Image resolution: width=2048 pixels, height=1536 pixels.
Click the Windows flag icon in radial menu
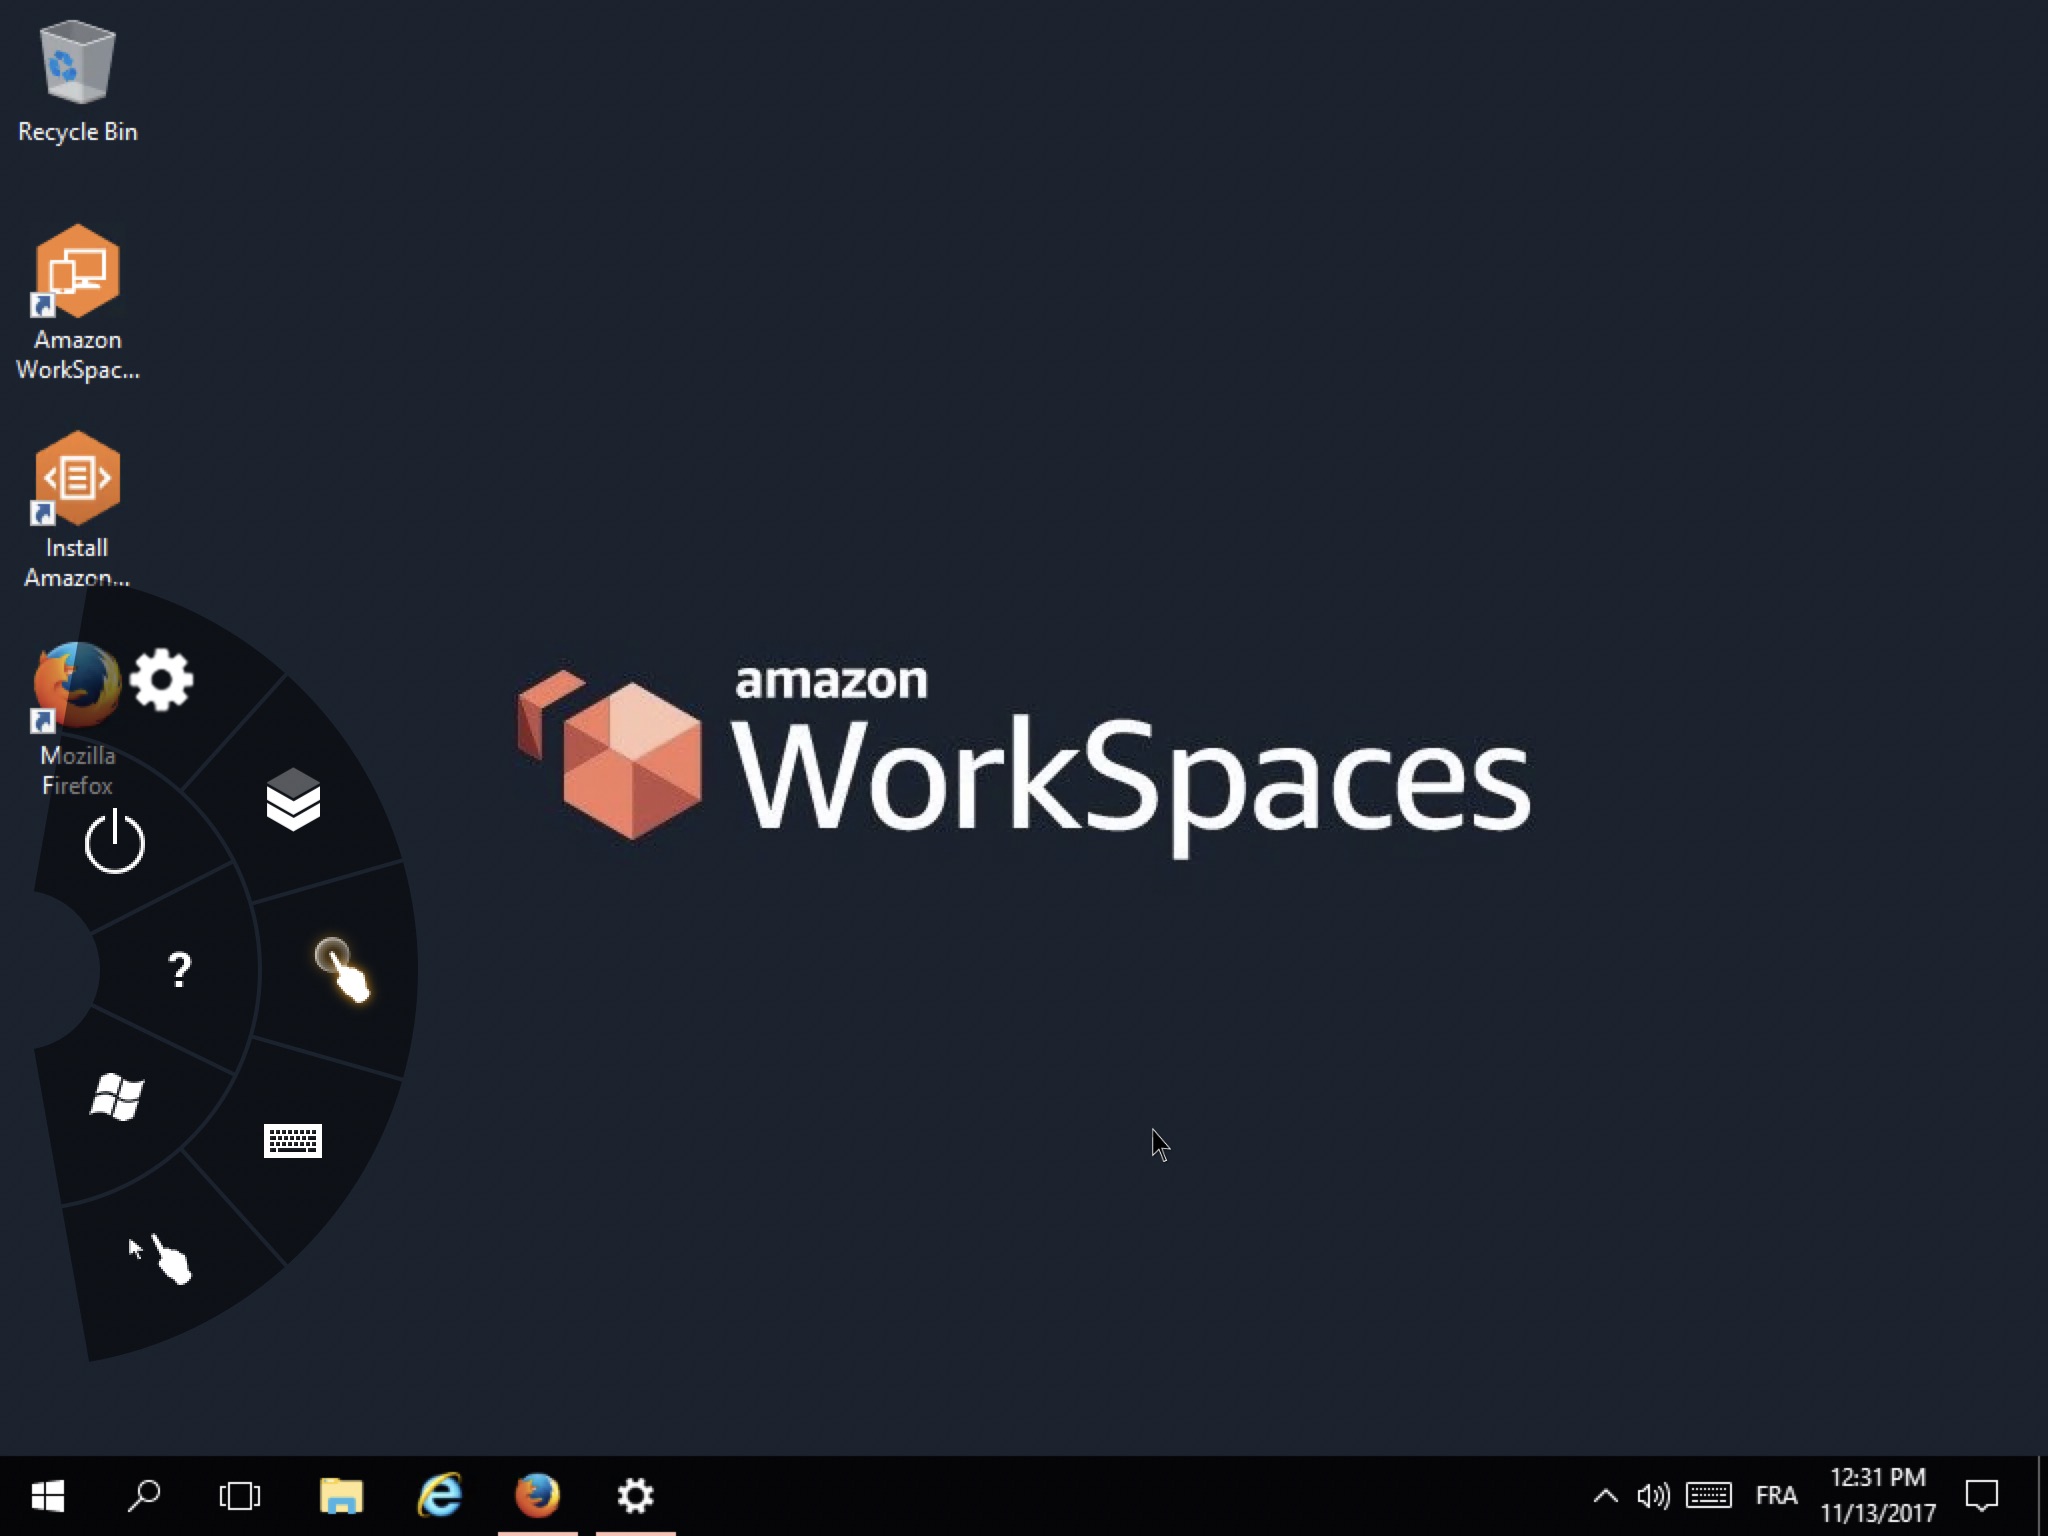click(117, 1097)
